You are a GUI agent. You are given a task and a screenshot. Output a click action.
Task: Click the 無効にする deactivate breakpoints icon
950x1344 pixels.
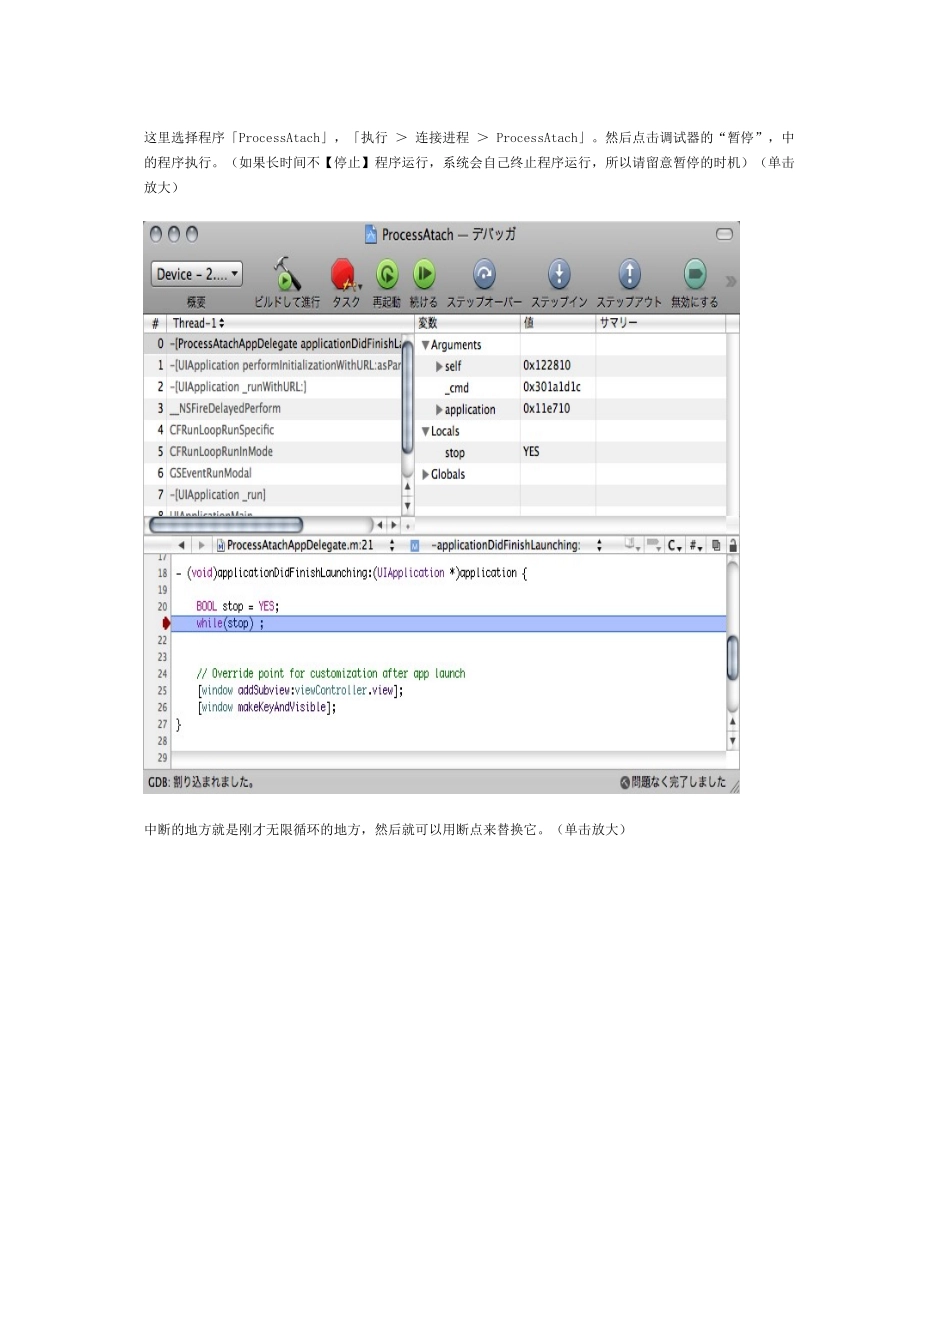(695, 274)
